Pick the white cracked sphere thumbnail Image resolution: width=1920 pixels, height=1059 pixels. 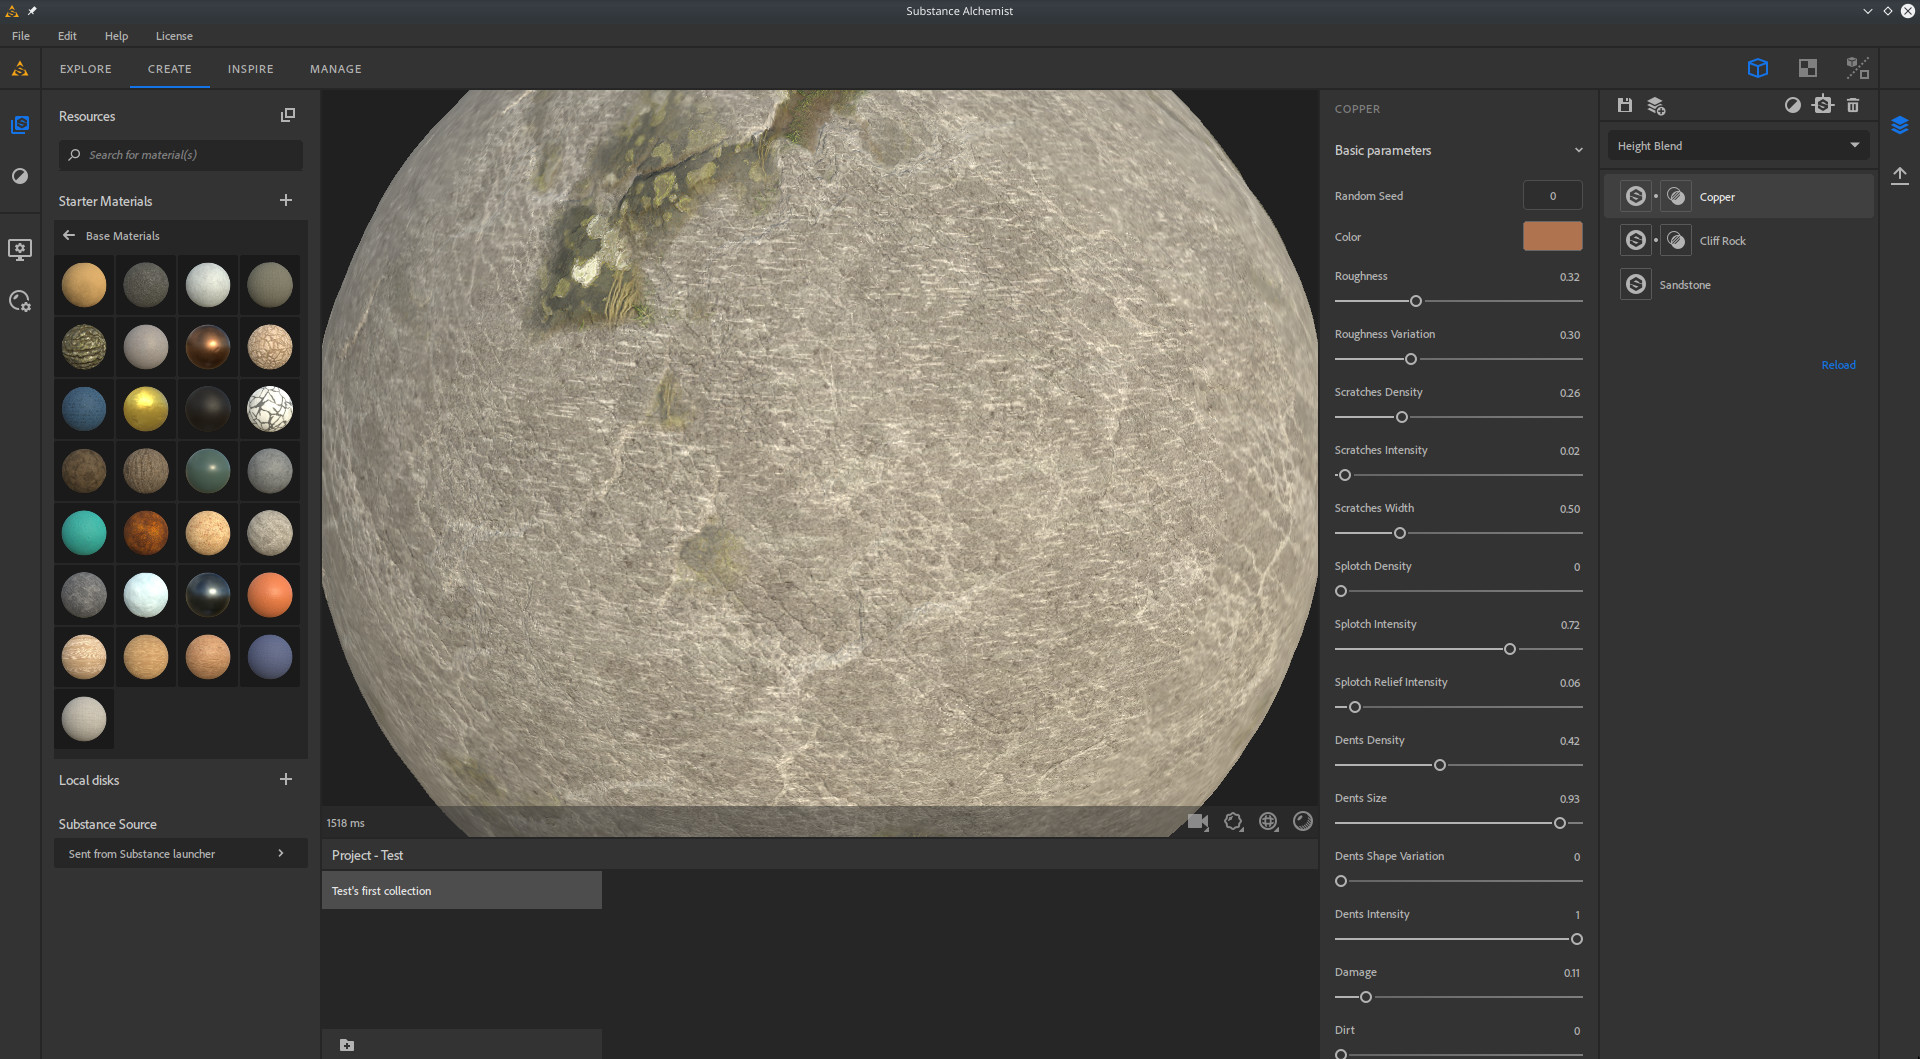pyautogui.click(x=270, y=409)
